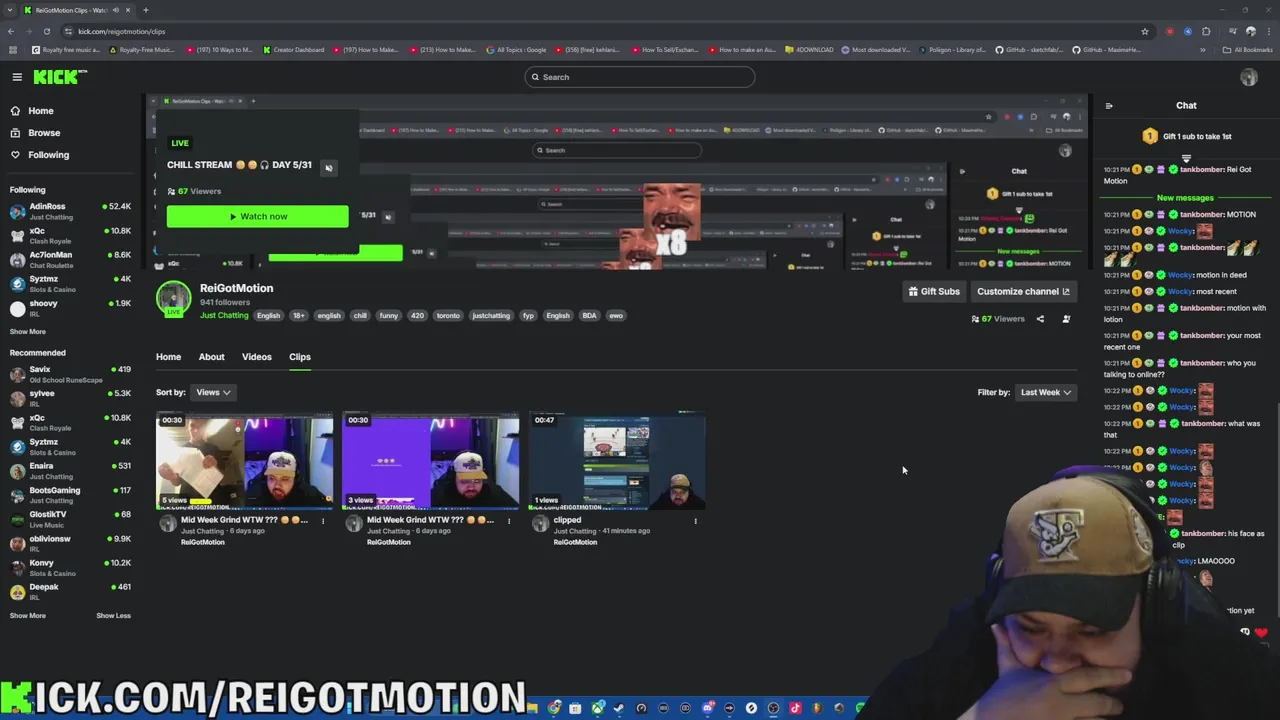Open the 3 views clip thumbnail
This screenshot has width=1280, height=720.
[x=430, y=462]
